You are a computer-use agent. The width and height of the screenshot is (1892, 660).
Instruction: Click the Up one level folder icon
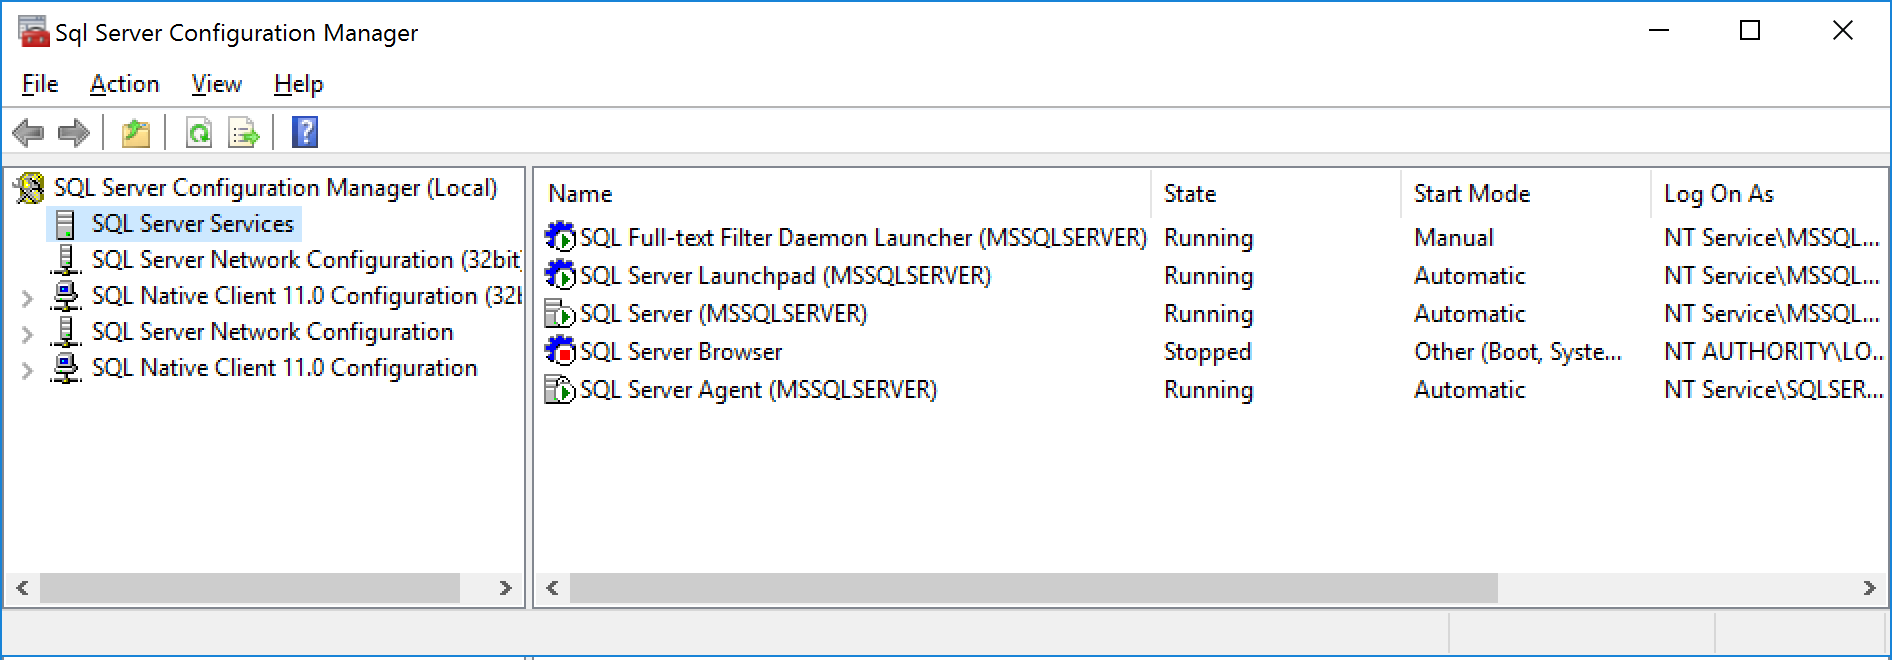point(135,132)
